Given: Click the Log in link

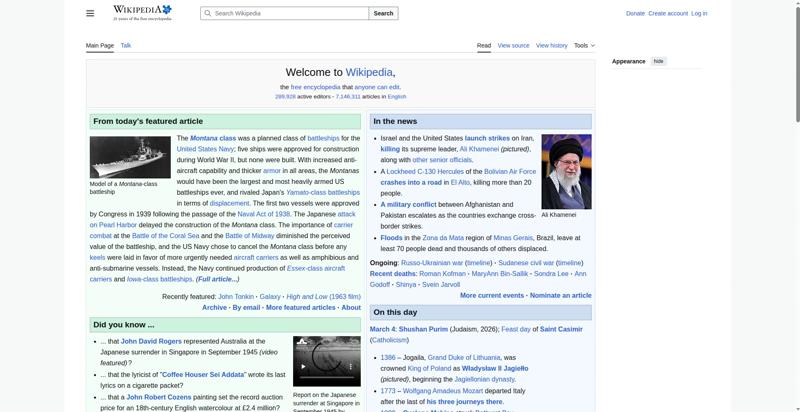Looking at the screenshot, I should click(x=699, y=13).
